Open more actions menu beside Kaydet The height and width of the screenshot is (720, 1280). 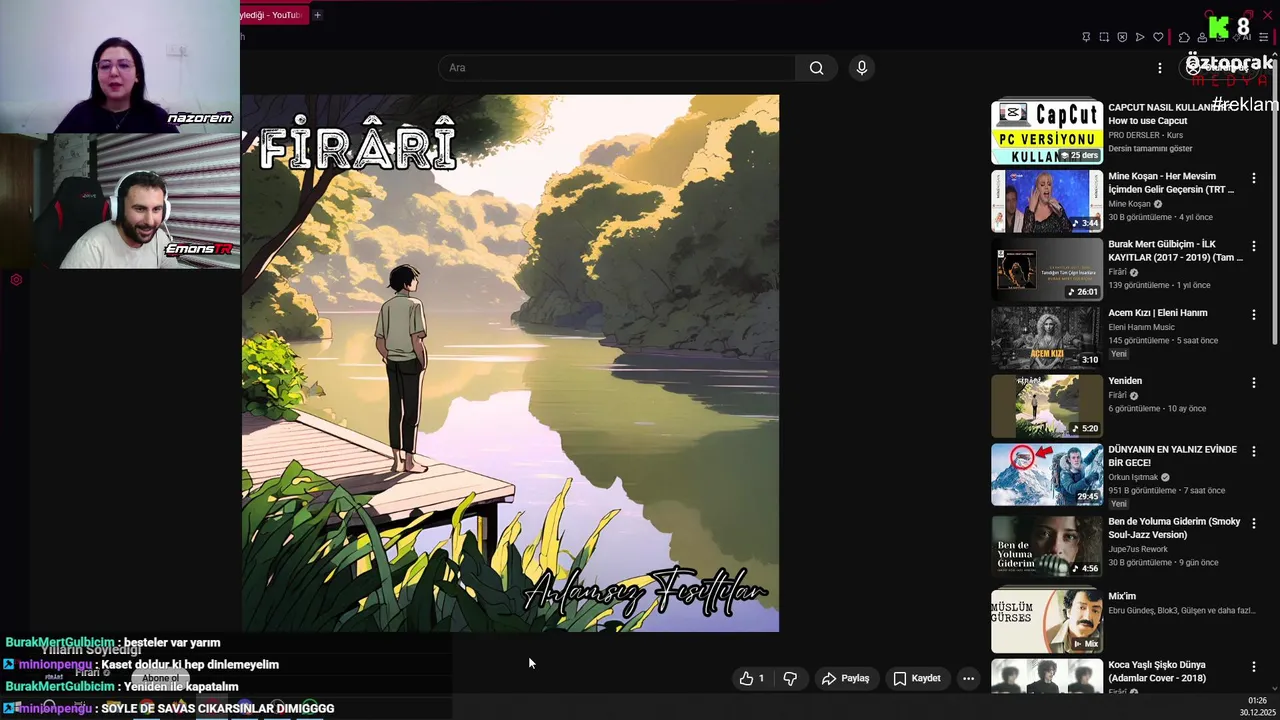click(968, 678)
